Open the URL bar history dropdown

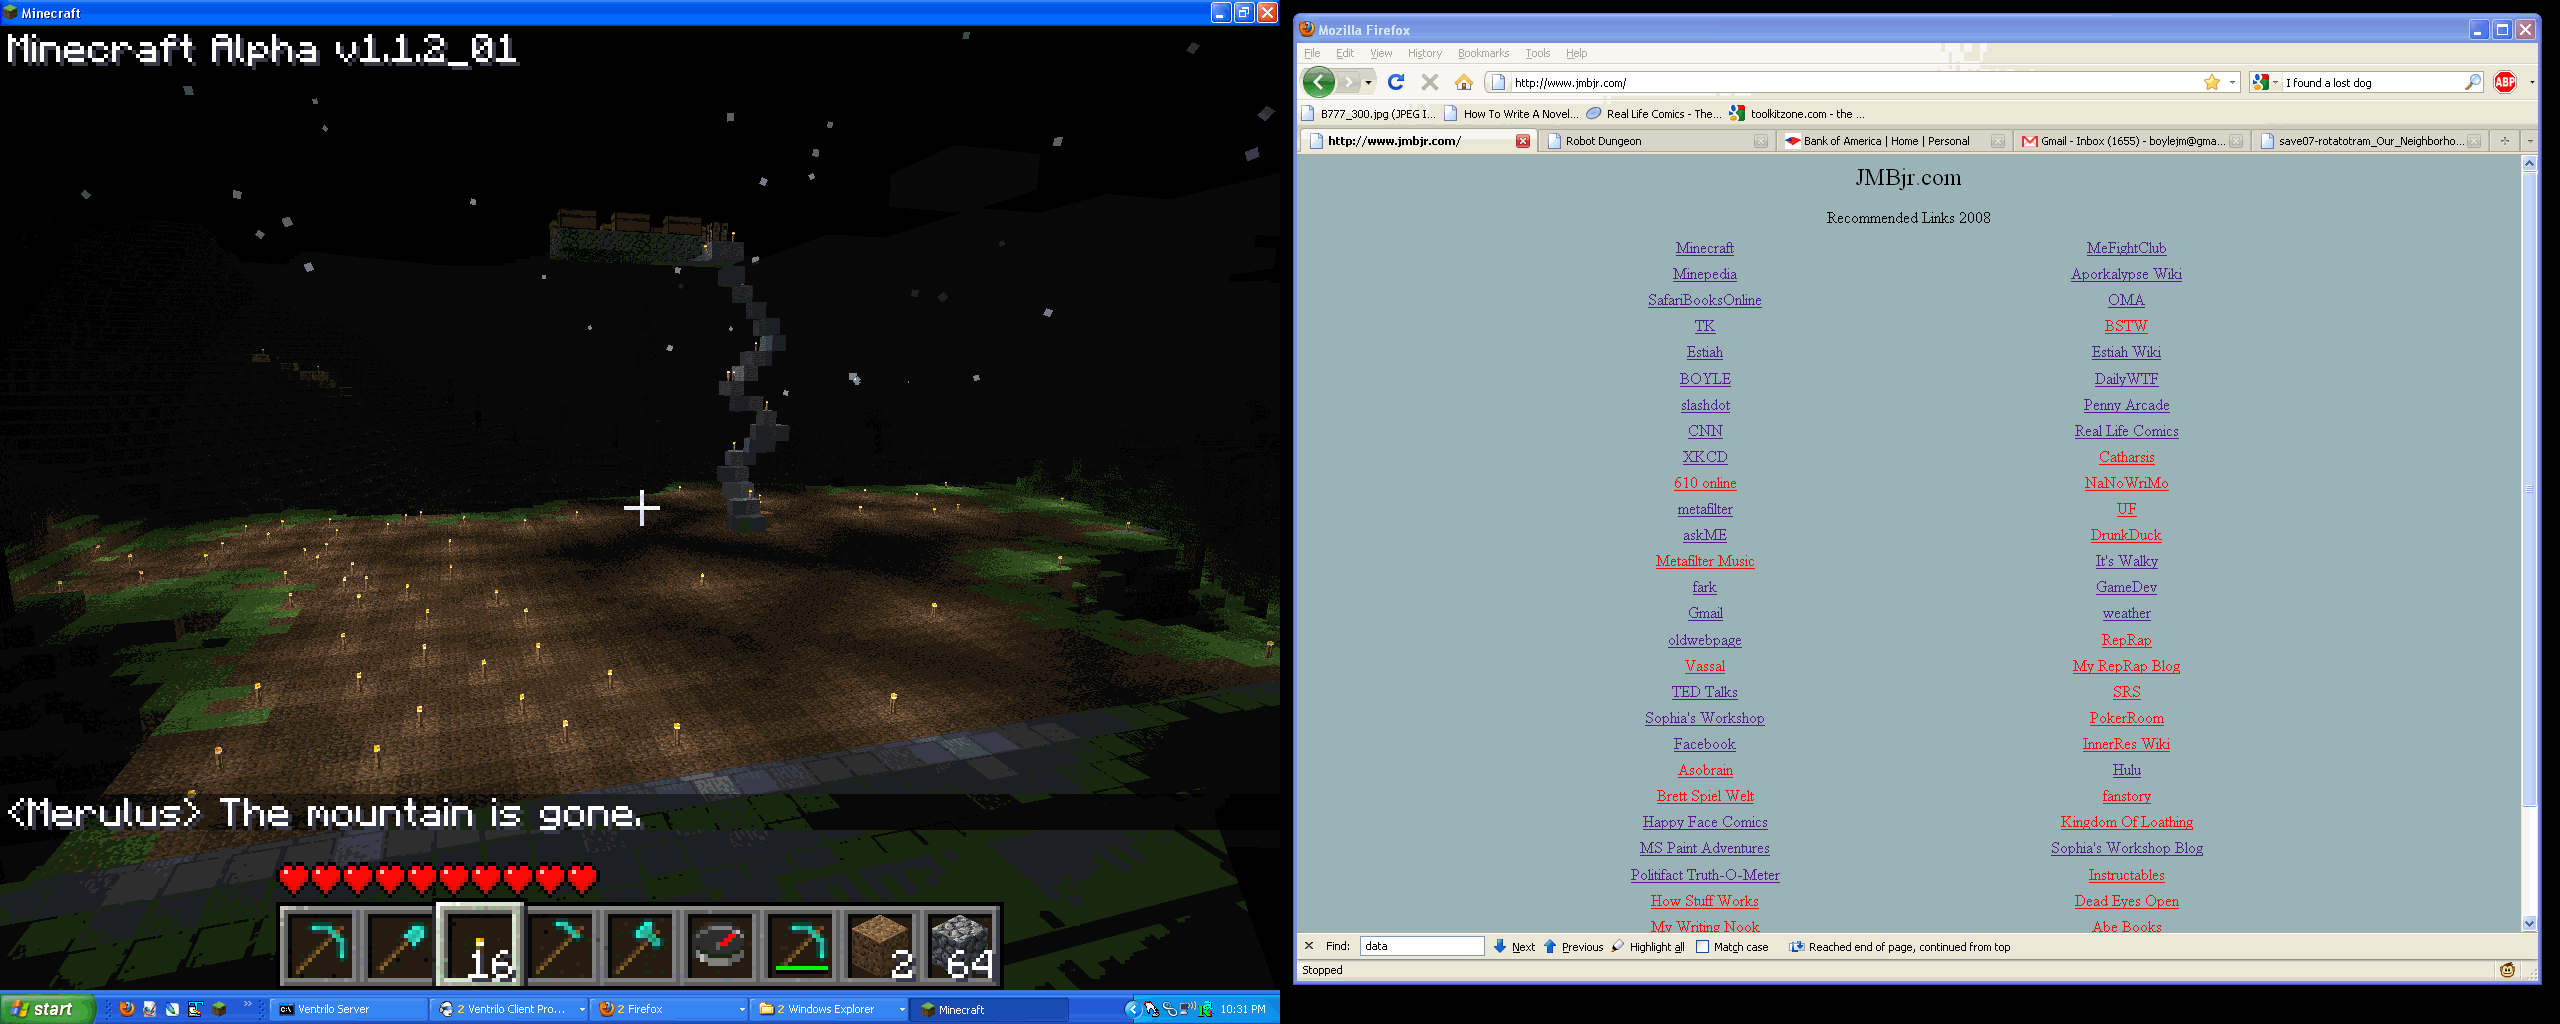click(2232, 82)
